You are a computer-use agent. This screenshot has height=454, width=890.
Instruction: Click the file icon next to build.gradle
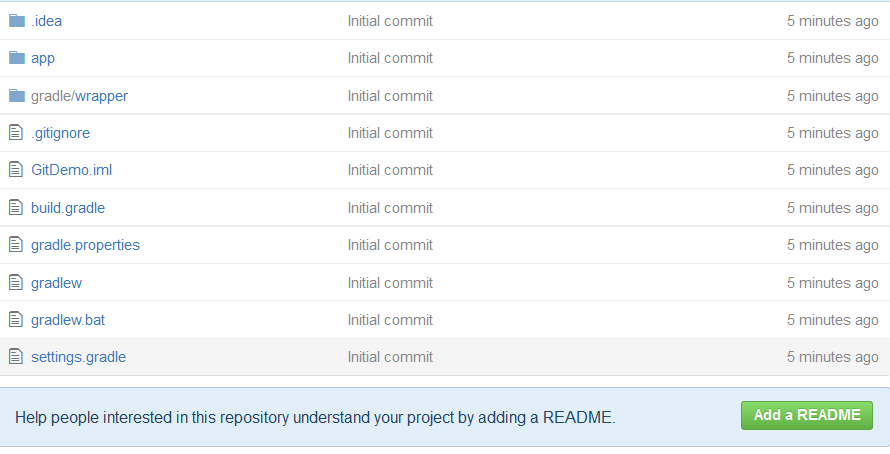click(15, 208)
